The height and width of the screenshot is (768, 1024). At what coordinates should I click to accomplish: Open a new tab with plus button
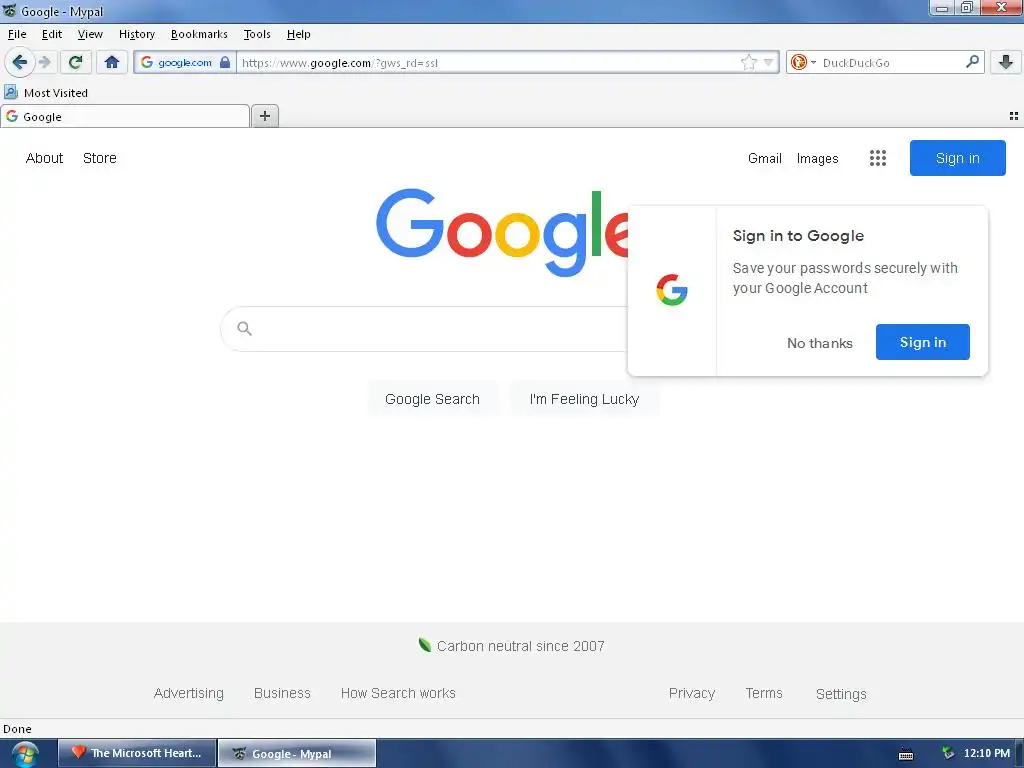[264, 116]
